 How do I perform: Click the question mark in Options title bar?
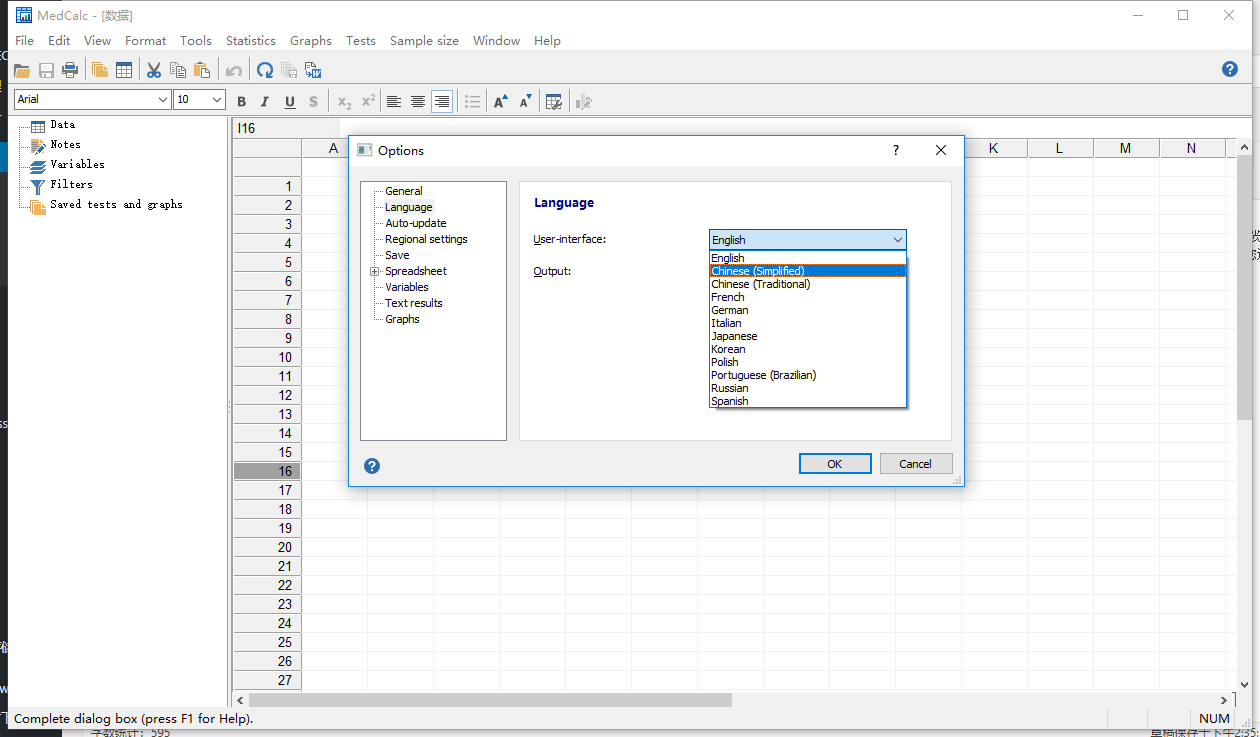(x=896, y=150)
